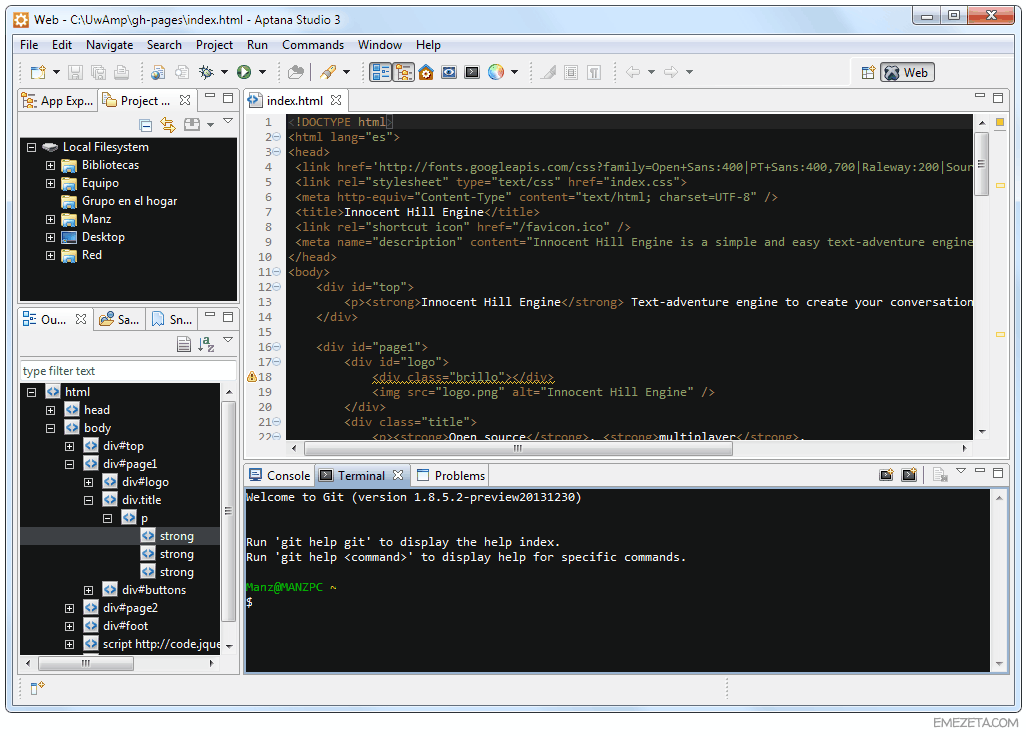Click the green Run icon

click(244, 72)
